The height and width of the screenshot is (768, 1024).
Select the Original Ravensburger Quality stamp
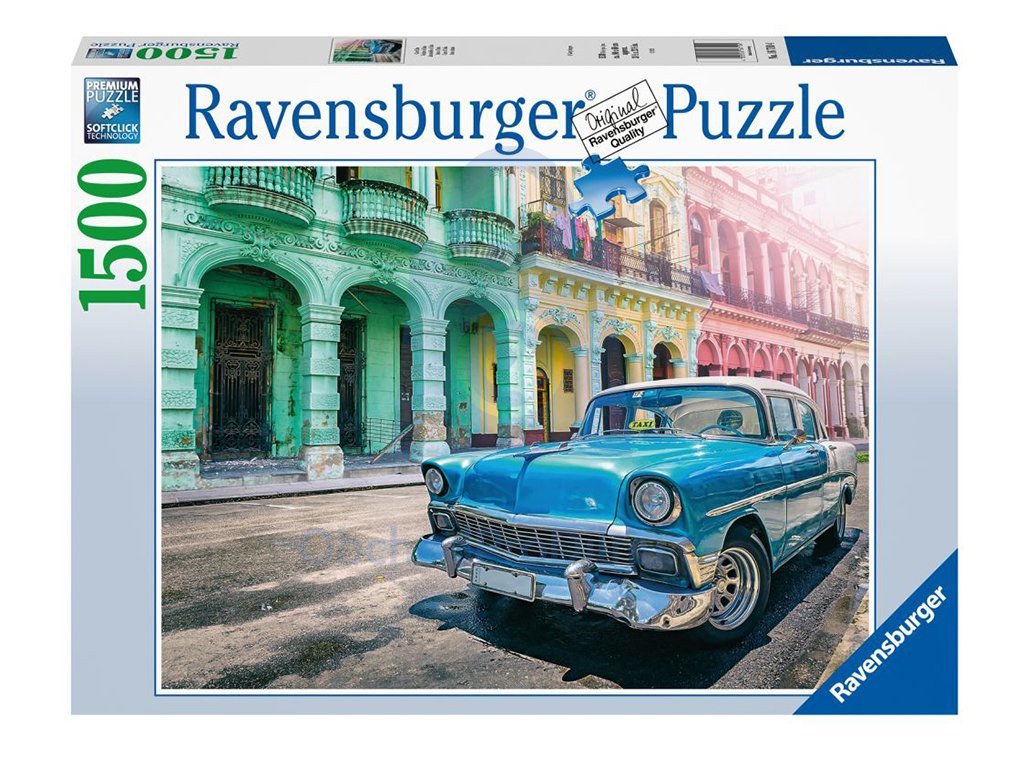click(x=618, y=119)
